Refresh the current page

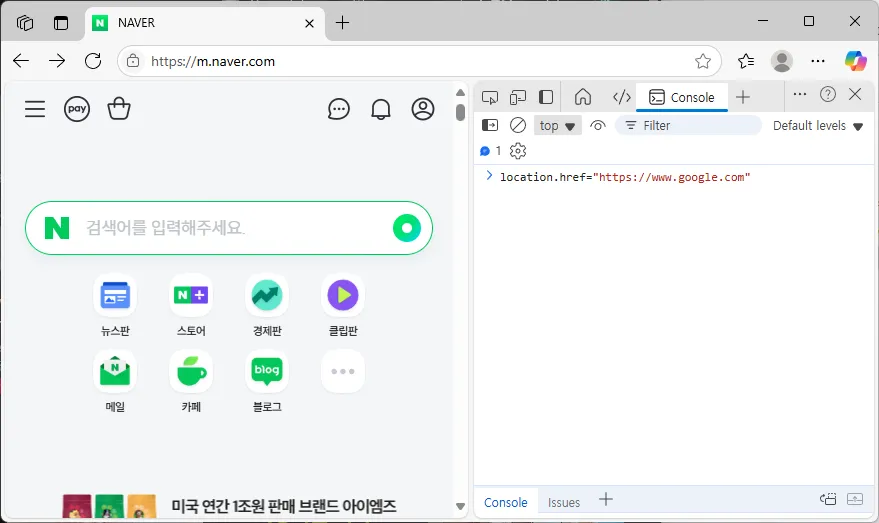point(93,61)
